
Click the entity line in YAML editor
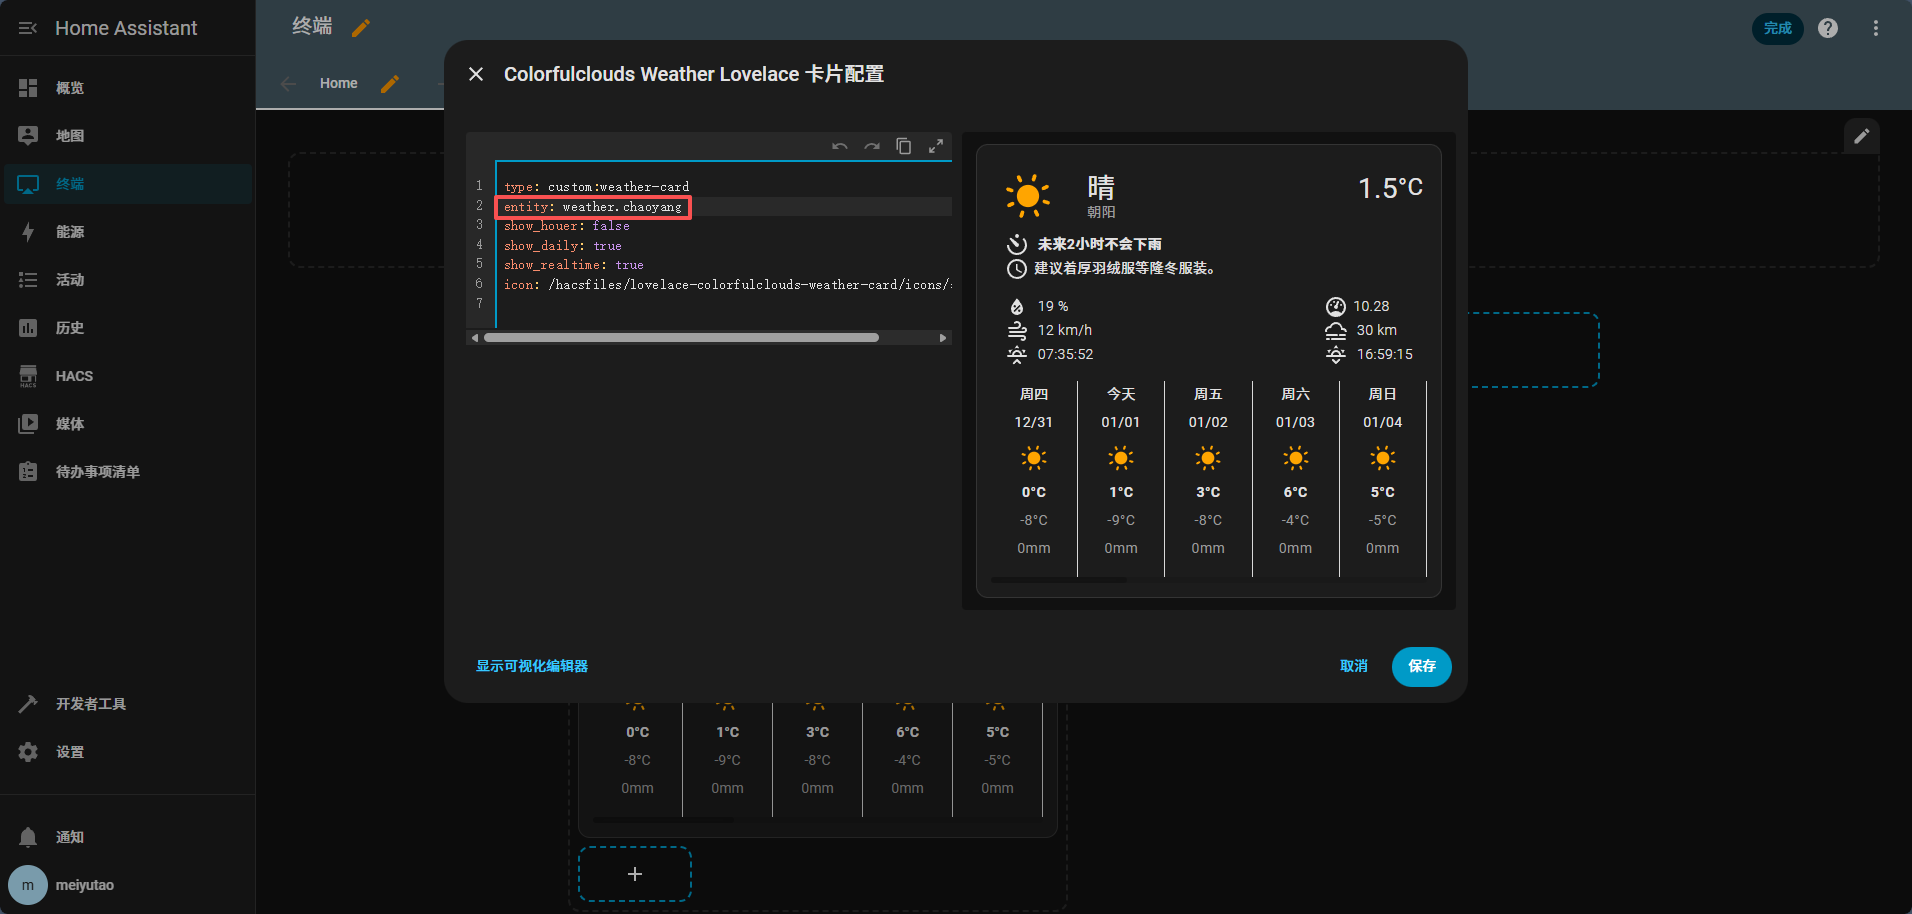click(593, 207)
